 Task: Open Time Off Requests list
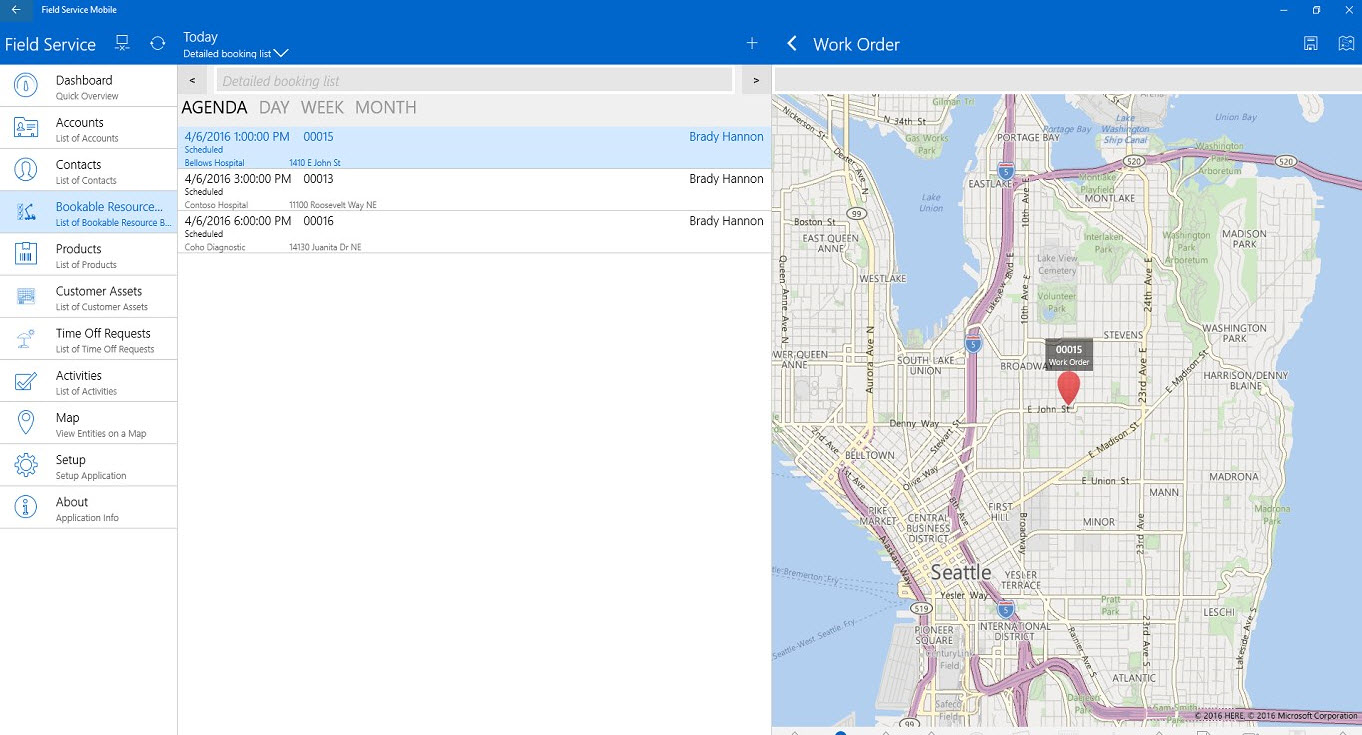(88, 339)
